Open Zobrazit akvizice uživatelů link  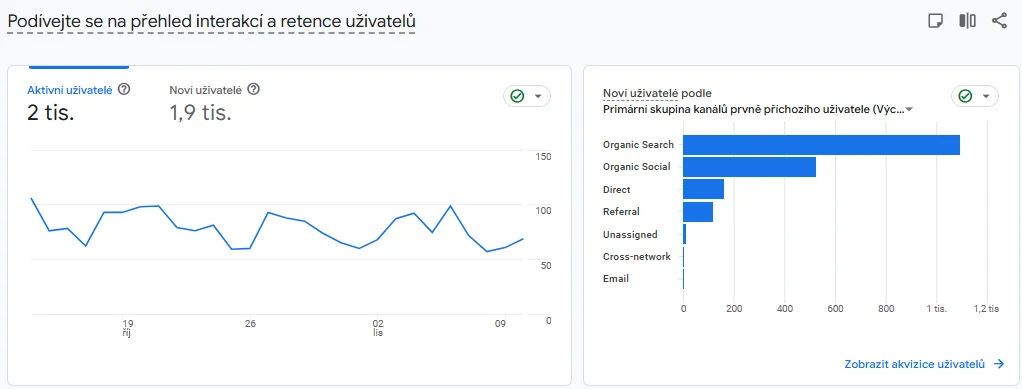[x=924, y=364]
